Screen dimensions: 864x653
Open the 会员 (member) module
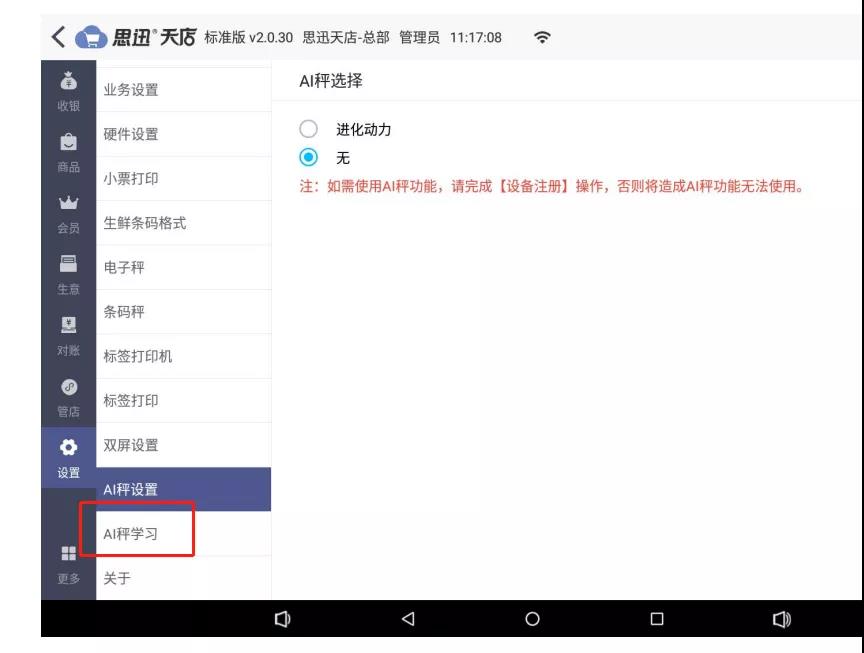(x=68, y=210)
